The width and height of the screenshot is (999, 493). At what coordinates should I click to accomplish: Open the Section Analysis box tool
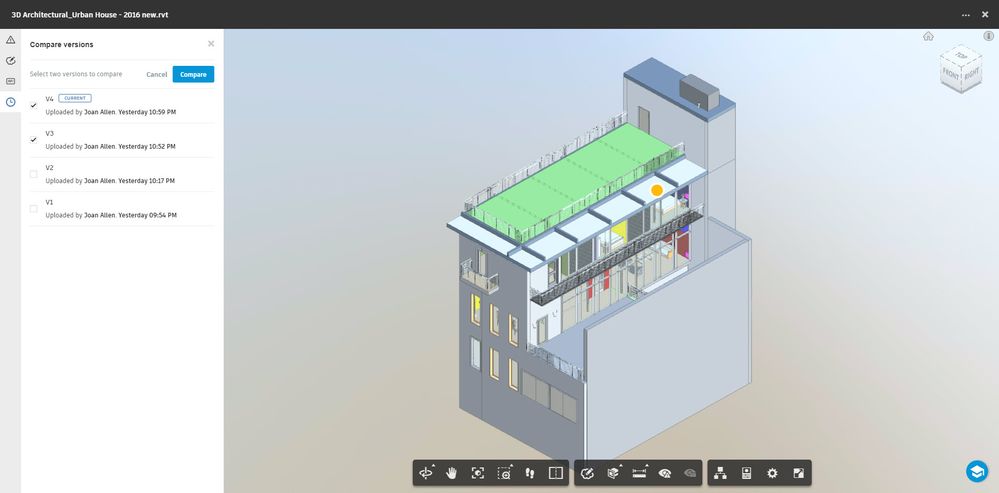click(613, 473)
